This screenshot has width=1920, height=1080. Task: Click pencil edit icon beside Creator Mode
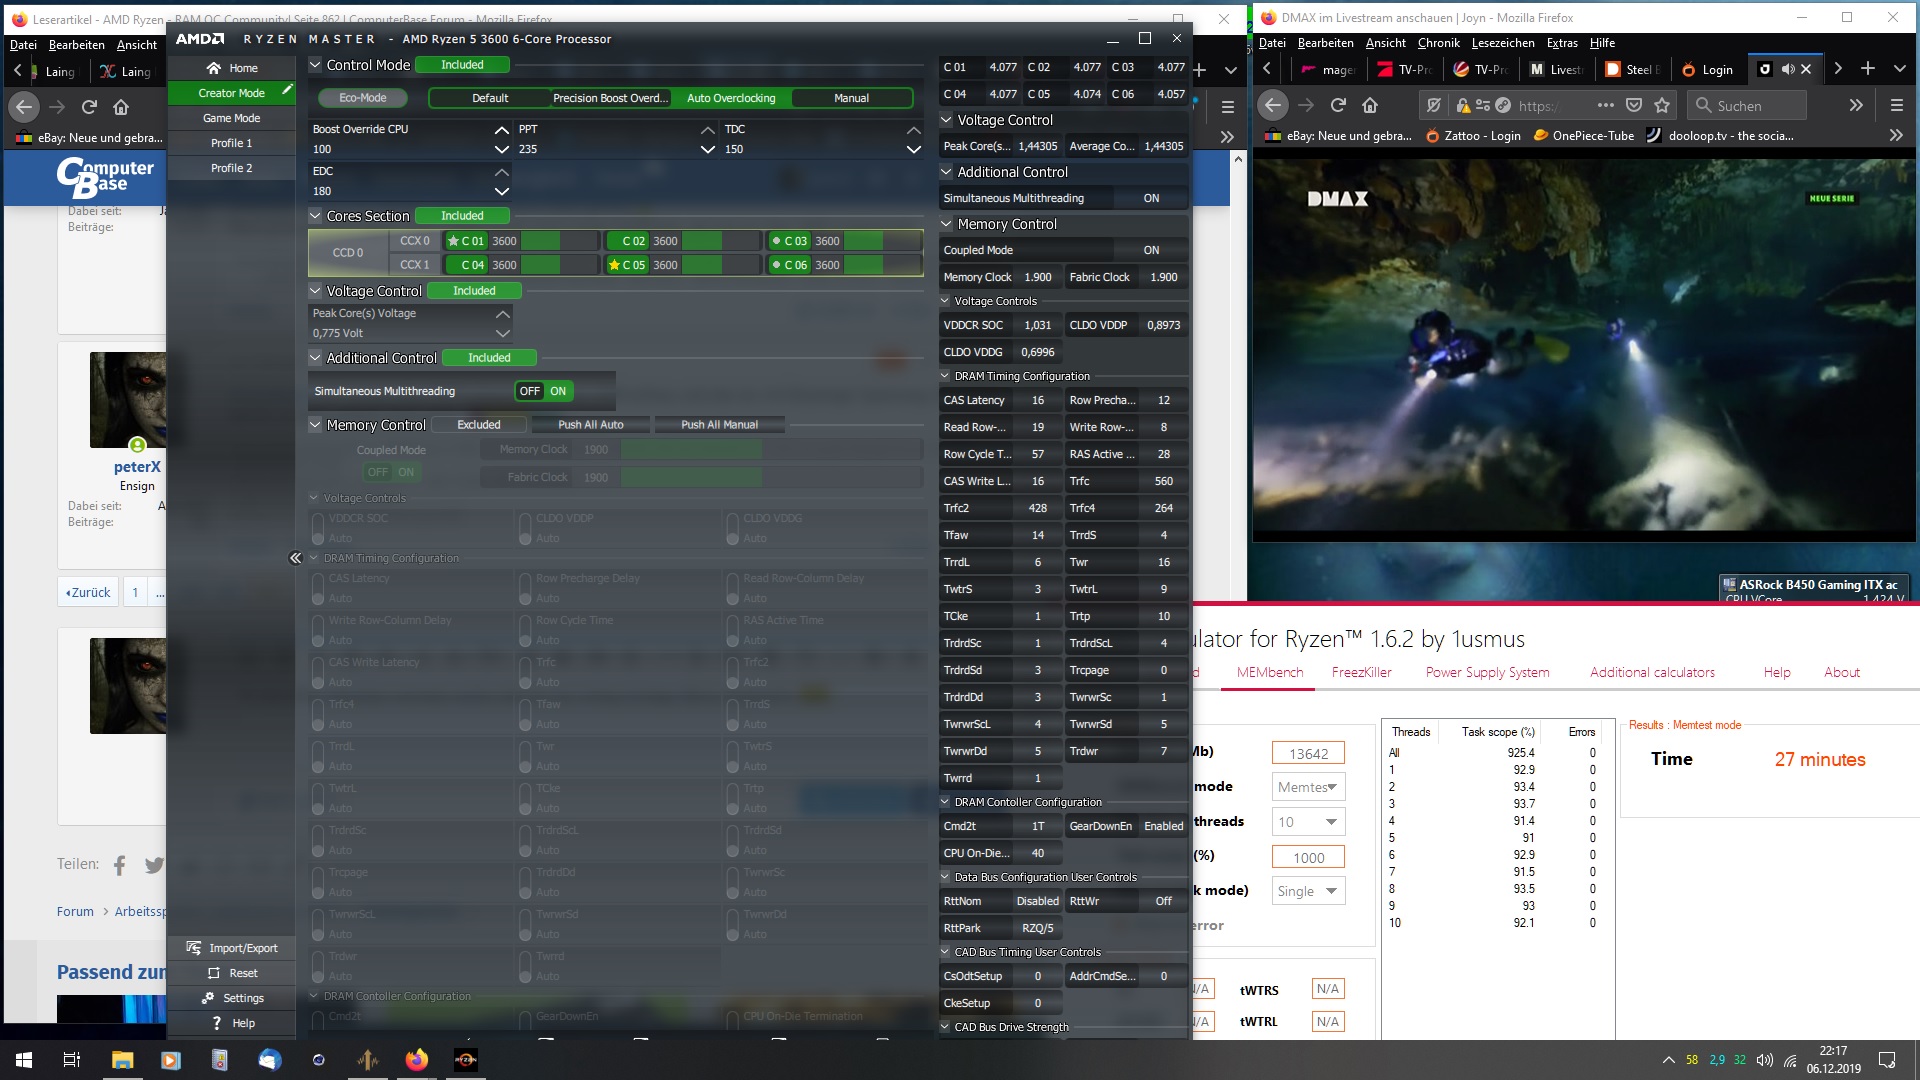(x=287, y=90)
